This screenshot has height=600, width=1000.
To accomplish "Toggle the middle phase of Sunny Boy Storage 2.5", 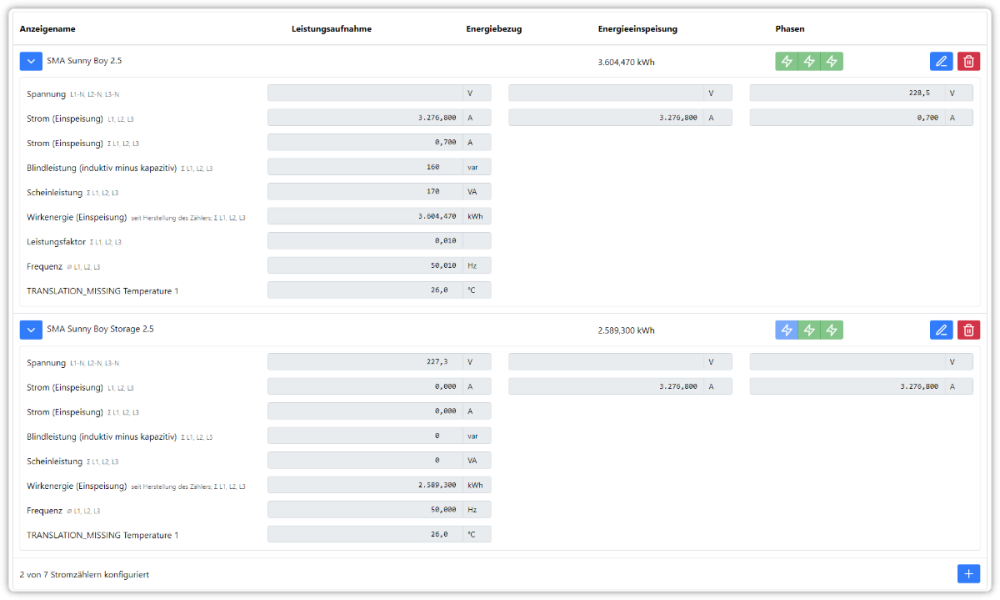I will (x=809, y=330).
